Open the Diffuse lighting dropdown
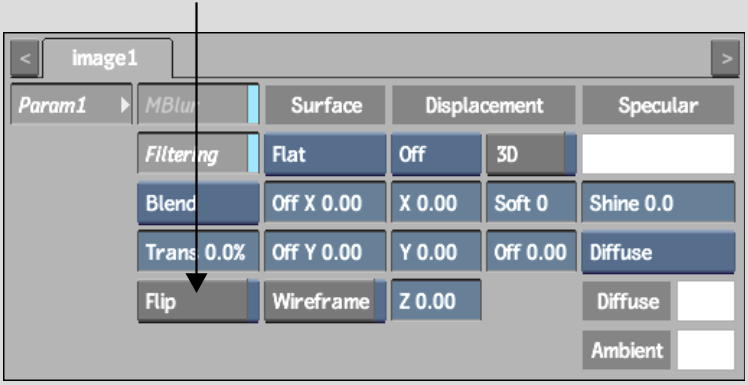The image size is (748, 385). [x=658, y=252]
